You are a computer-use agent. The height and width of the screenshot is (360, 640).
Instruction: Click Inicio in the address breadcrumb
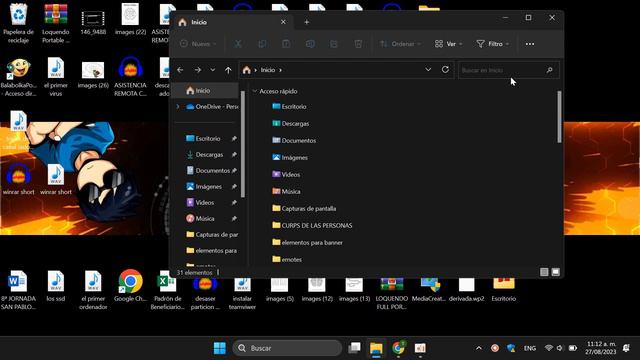[268, 70]
